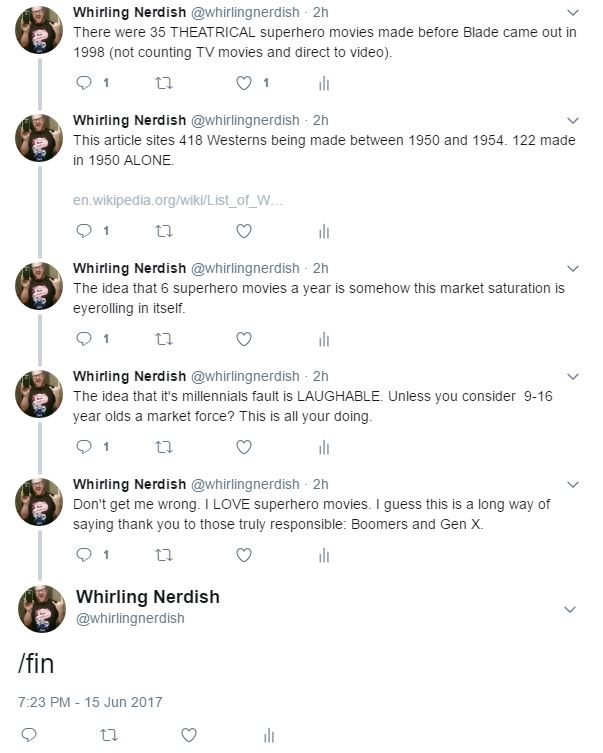The width and height of the screenshot is (603, 753).
Task: Open the dropdown chevron on the /fin tweet
Action: tap(570, 609)
